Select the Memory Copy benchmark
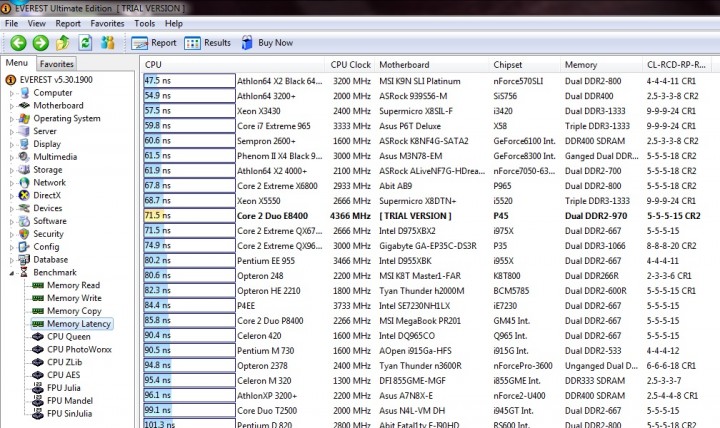Screen dimensions: 720x428 coord(74,311)
